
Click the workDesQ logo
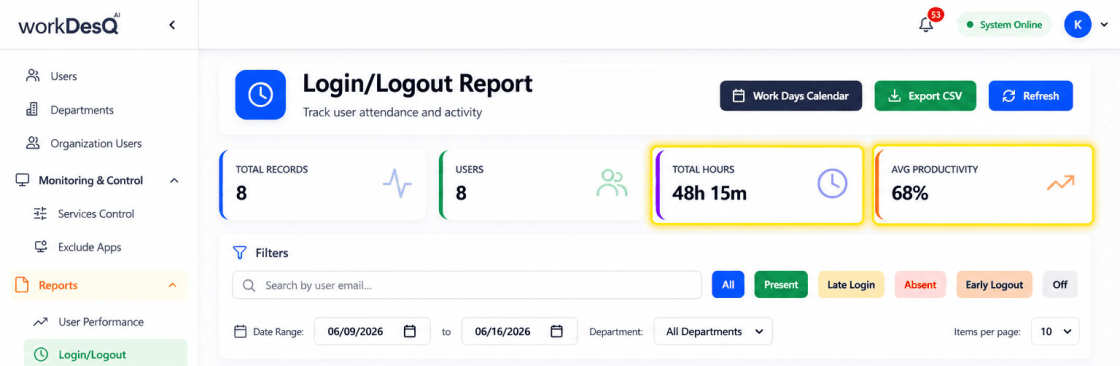tap(69, 25)
